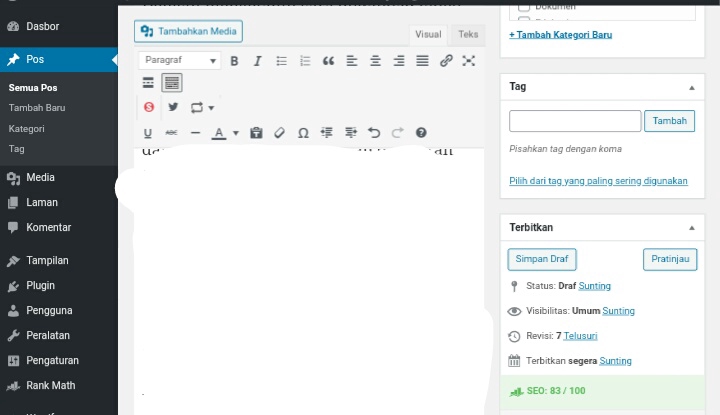Screen dimensions: 720x415
Task: Apply text color with A button
Action: pyautogui.click(x=219, y=133)
